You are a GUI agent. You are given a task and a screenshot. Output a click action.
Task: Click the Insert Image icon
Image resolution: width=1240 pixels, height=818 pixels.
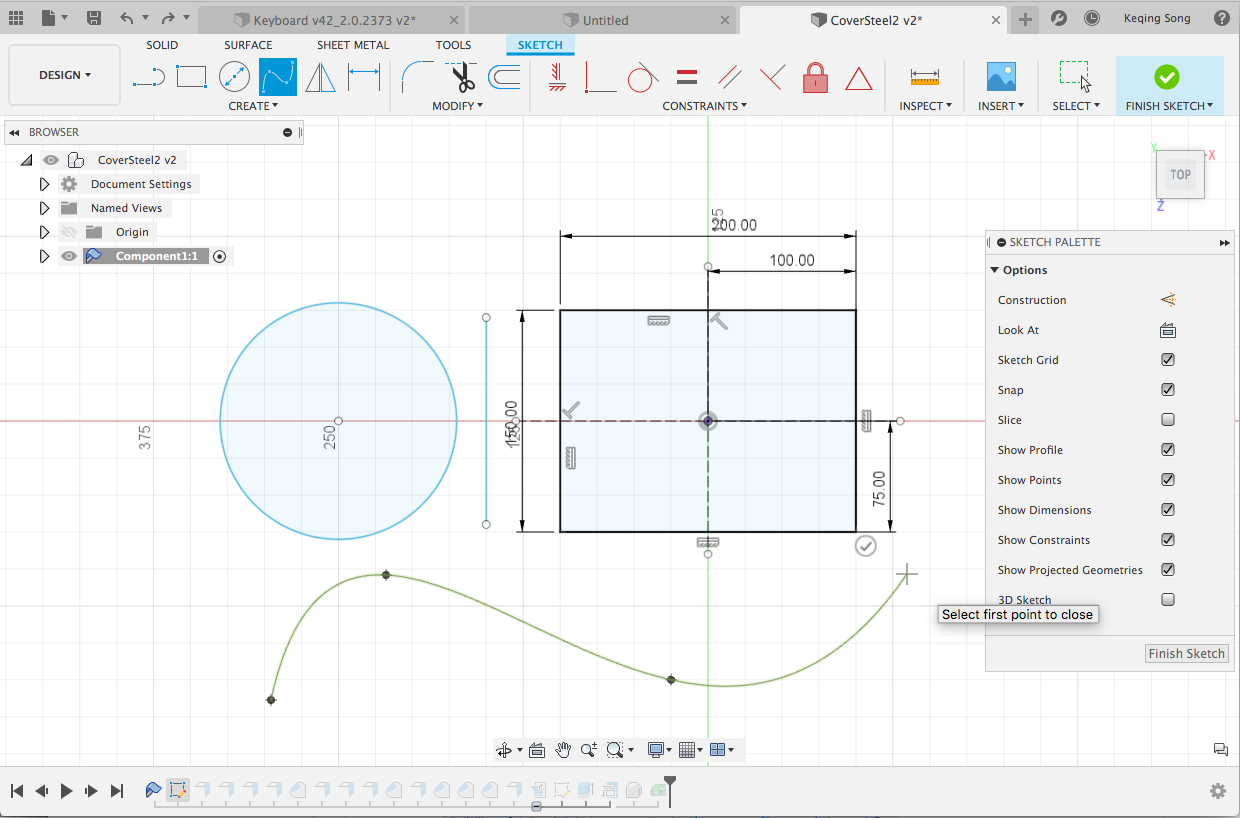coord(1000,77)
